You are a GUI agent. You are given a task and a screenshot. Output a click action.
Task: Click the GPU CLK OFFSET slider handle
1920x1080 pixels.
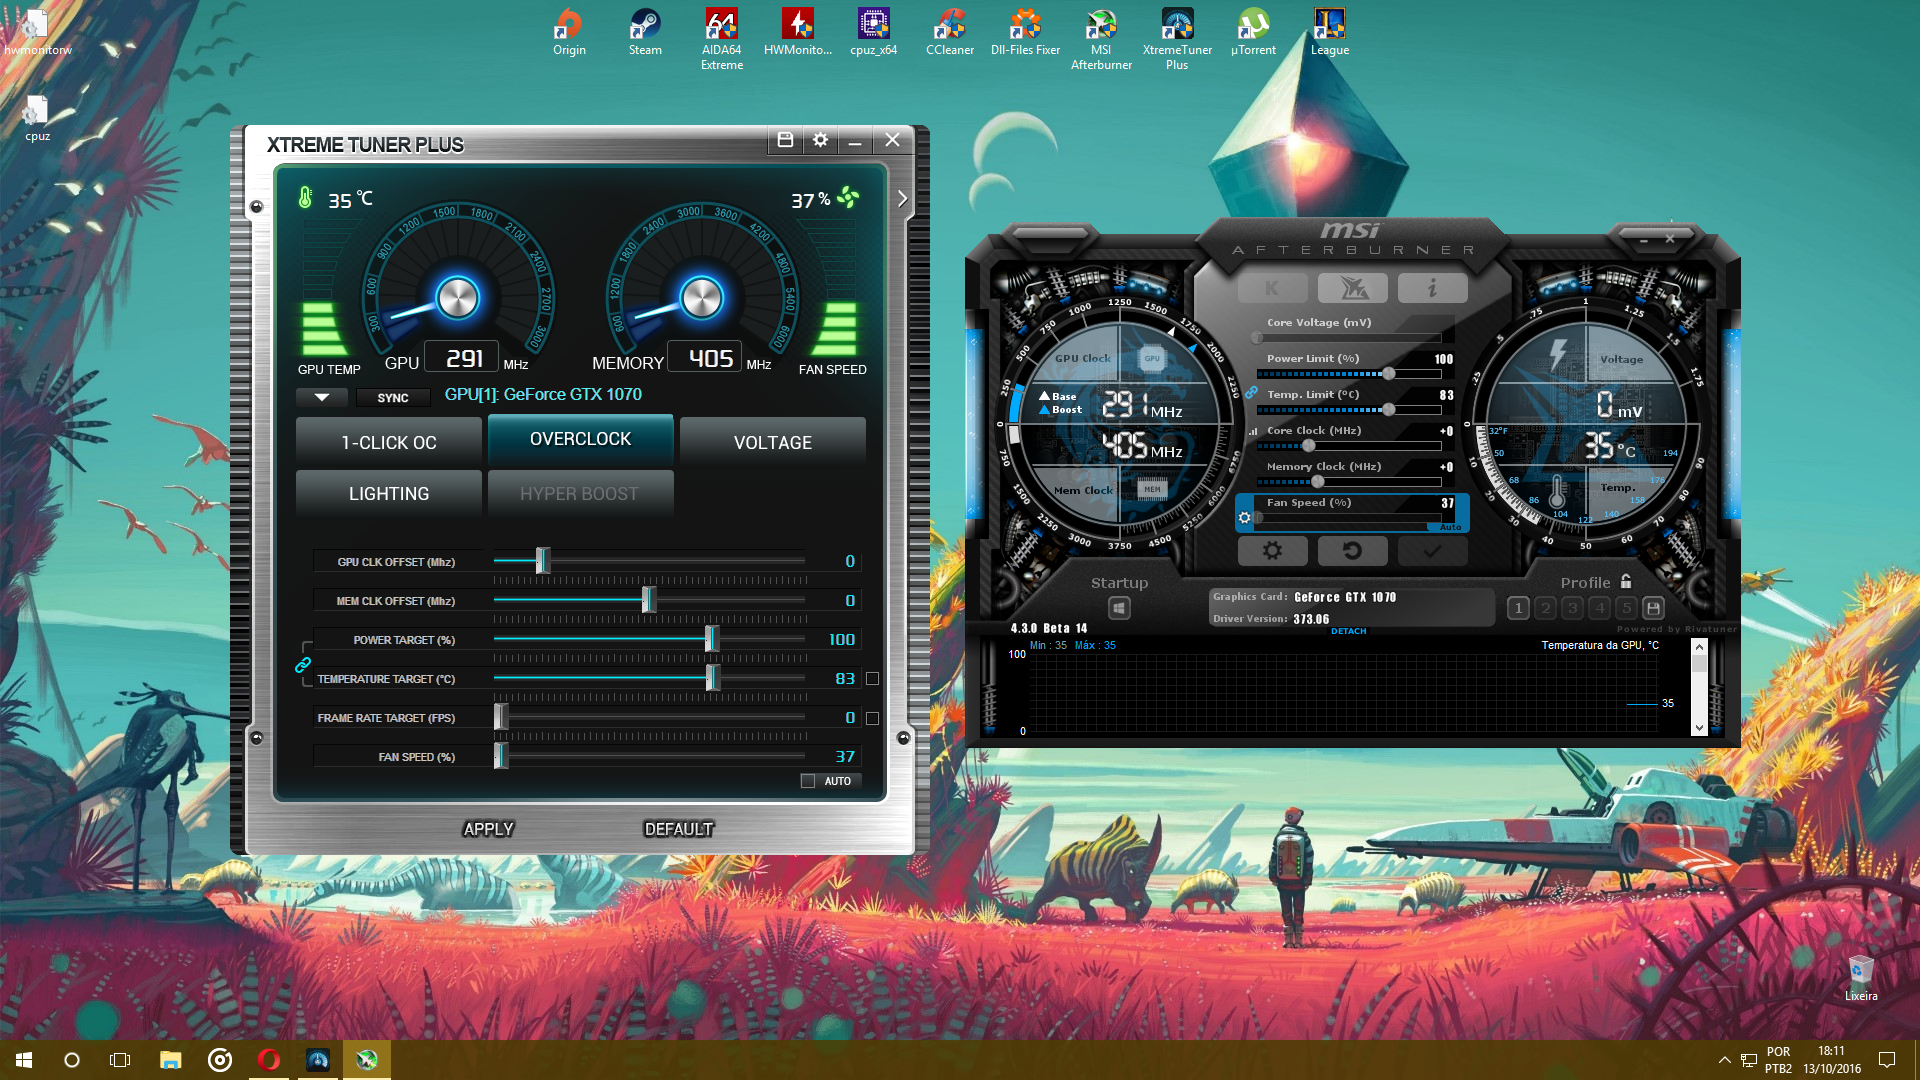pyautogui.click(x=542, y=561)
